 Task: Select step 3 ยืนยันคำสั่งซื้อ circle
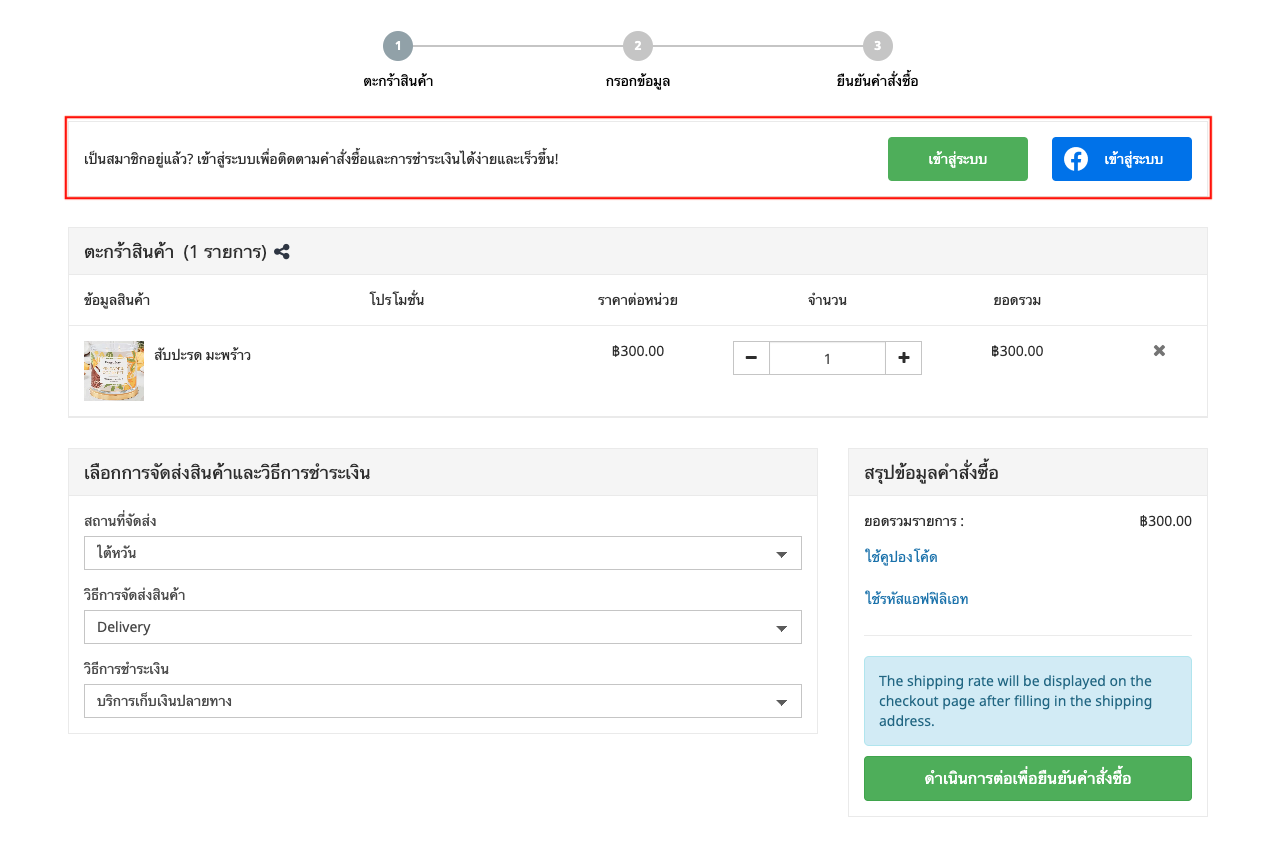877,46
